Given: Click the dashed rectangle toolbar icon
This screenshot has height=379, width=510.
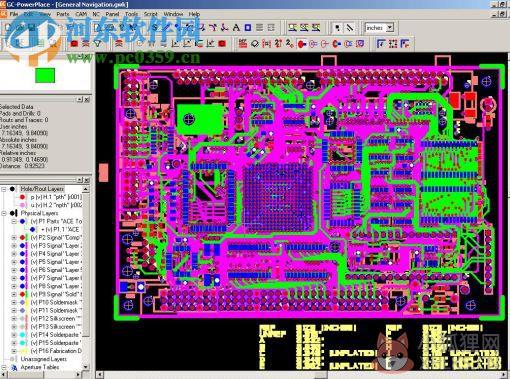Looking at the screenshot, I should pyautogui.click(x=271, y=27).
